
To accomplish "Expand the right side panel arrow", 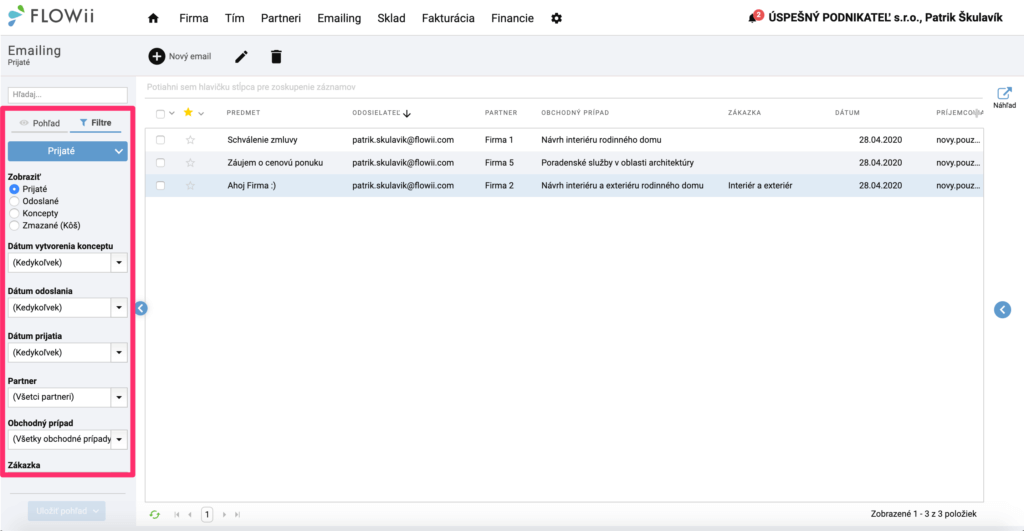I will (x=1002, y=310).
